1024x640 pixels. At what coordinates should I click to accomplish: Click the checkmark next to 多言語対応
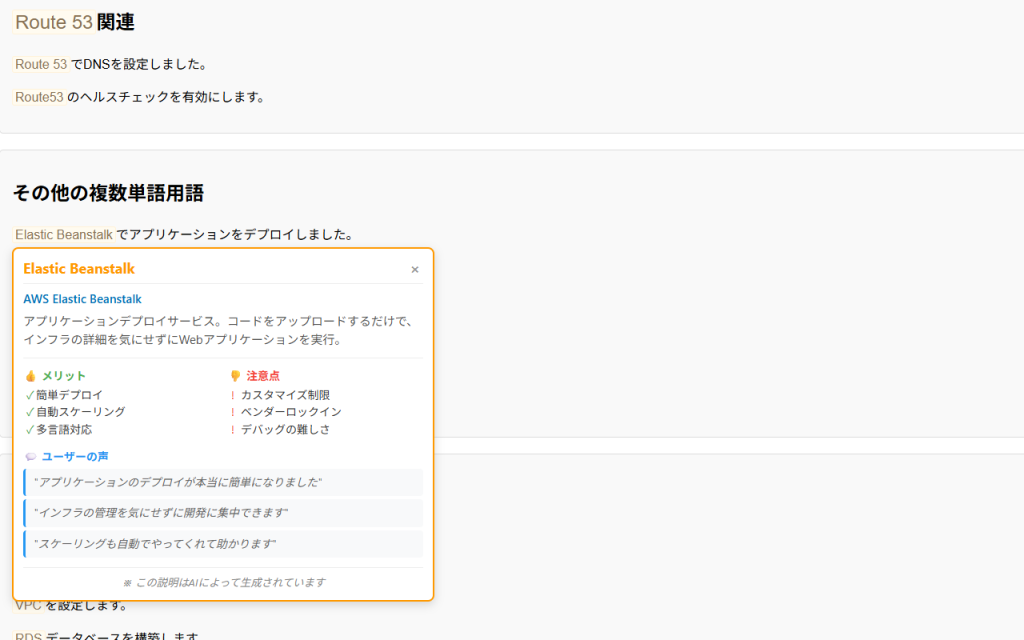[x=30, y=430]
